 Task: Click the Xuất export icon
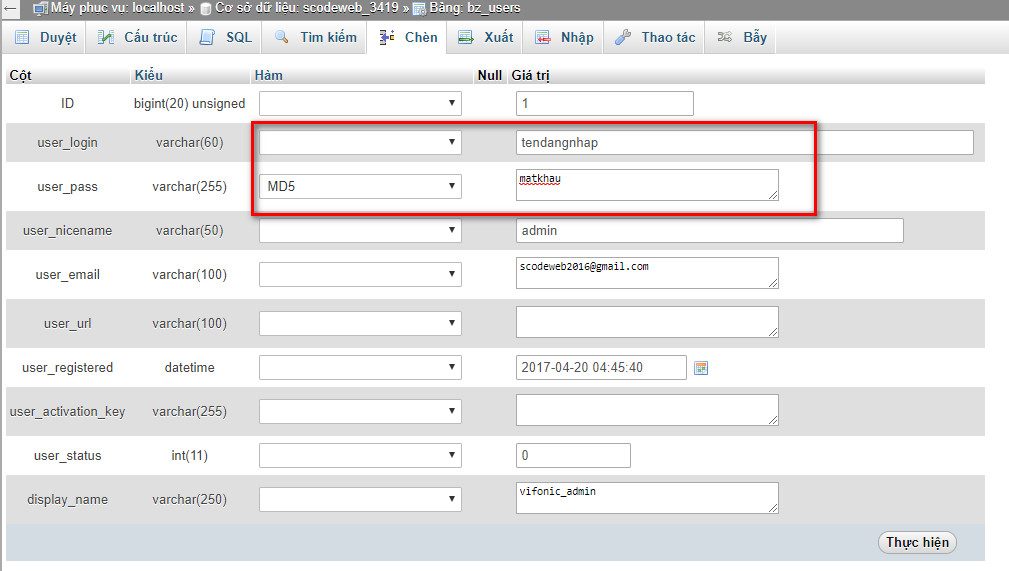(466, 38)
